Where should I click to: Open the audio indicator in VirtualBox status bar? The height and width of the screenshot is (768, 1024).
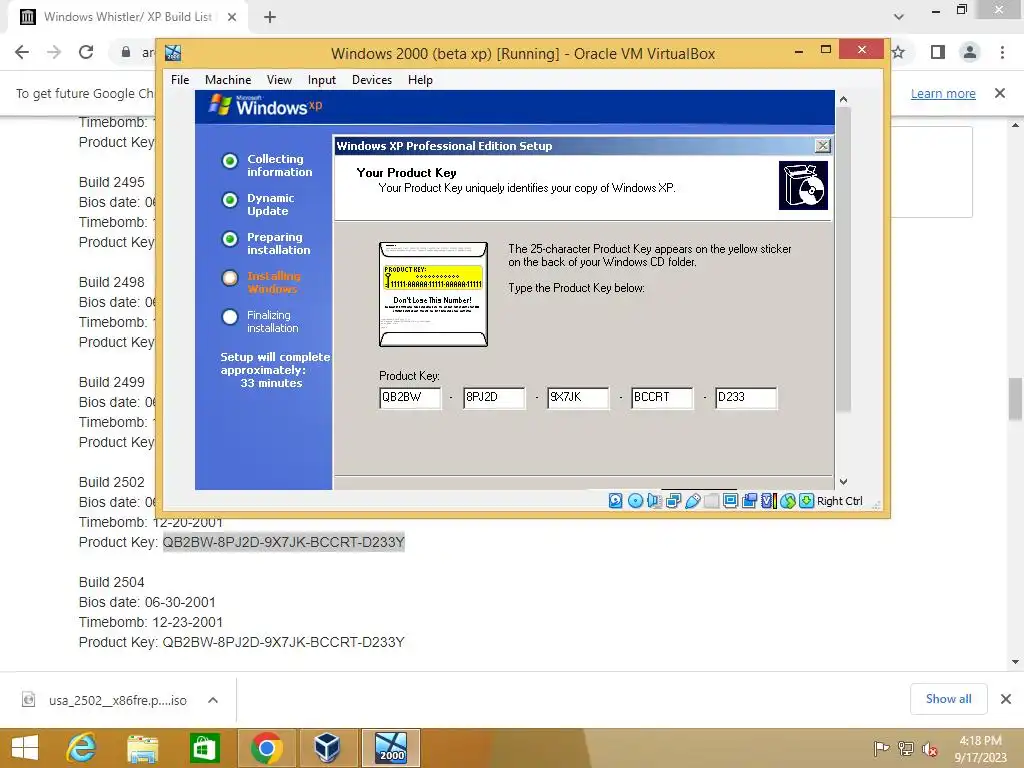654,501
